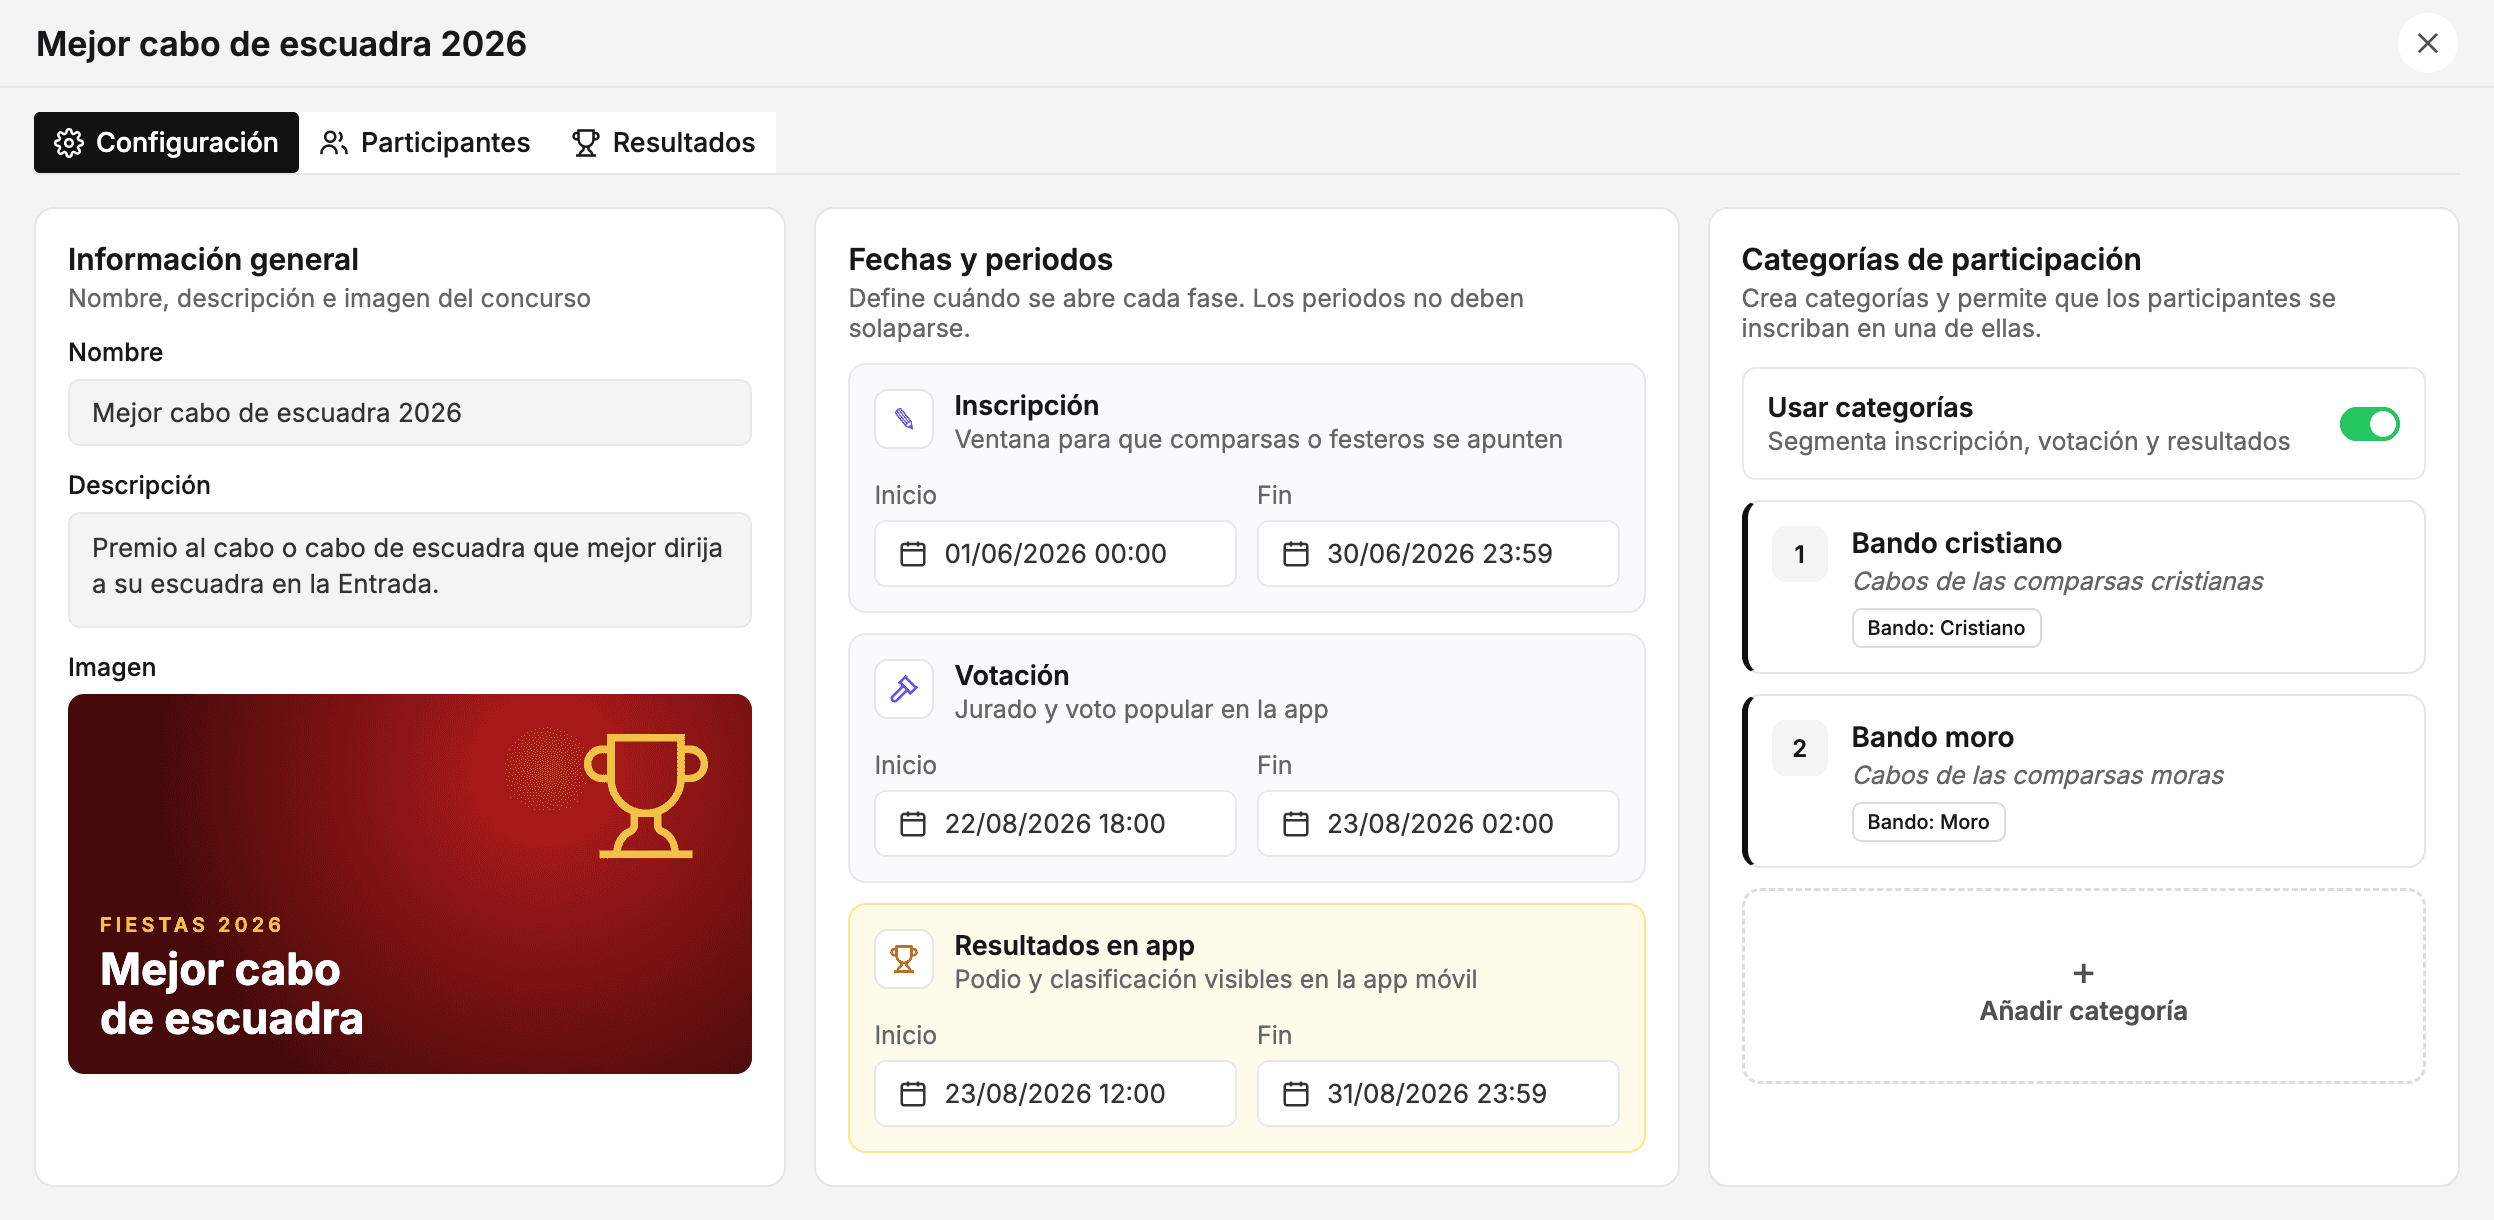
Task: Click the contest image thumbnail
Action: 410,884
